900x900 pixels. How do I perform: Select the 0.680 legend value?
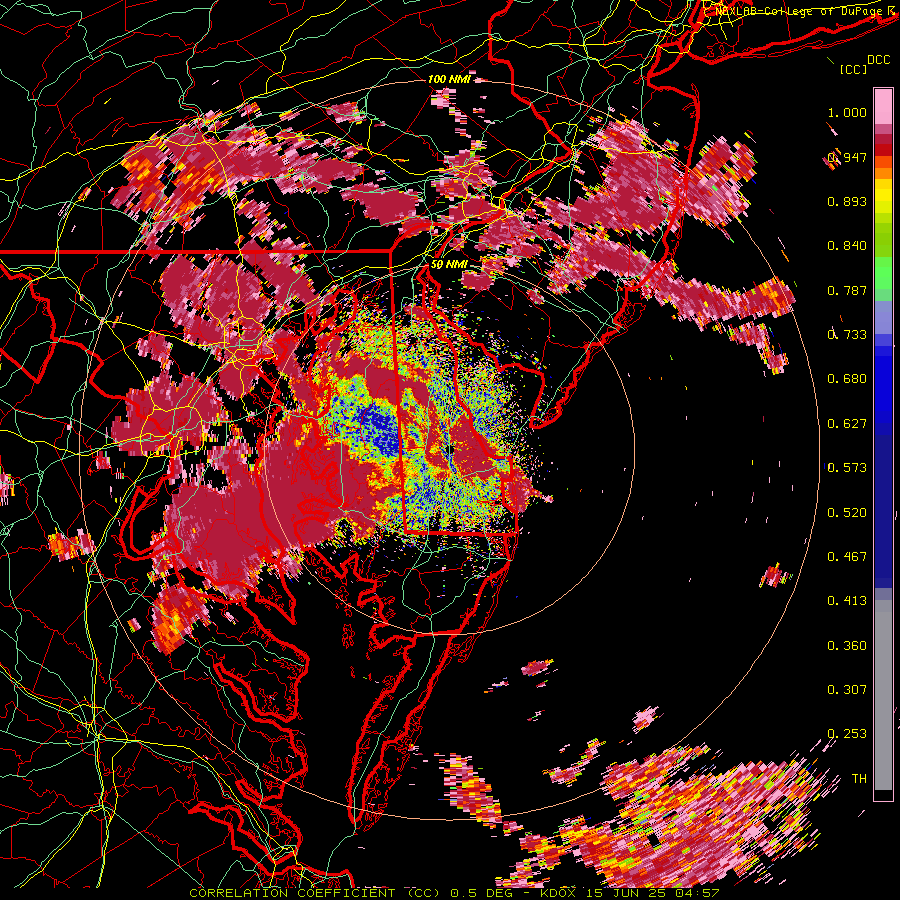[x=847, y=379]
